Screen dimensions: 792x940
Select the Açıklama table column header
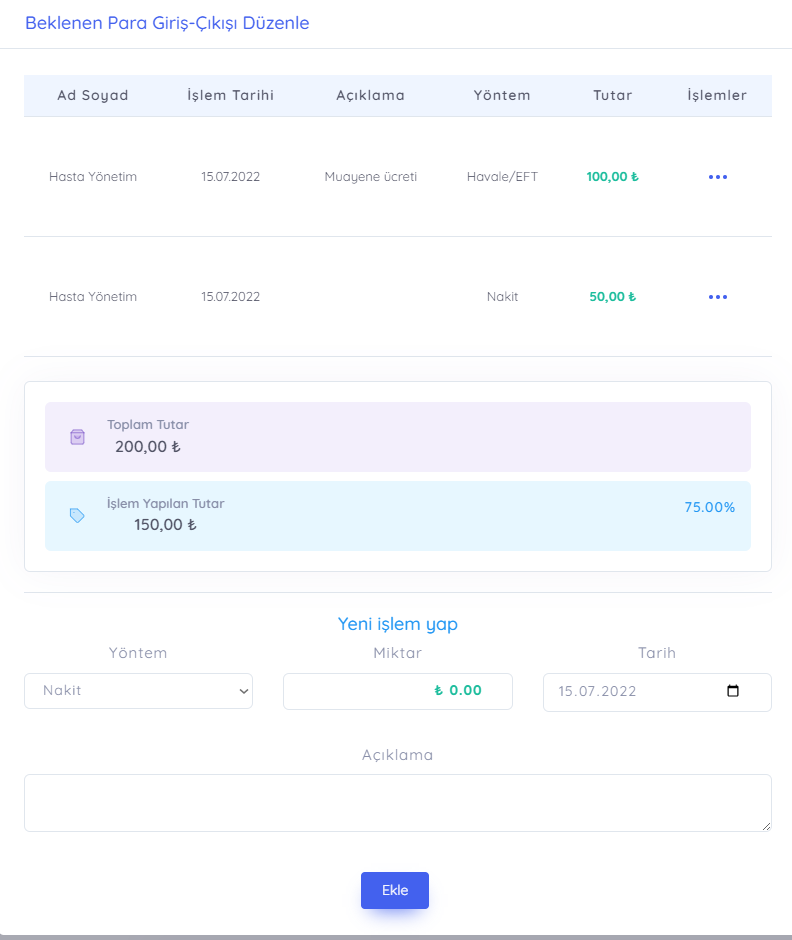[370, 96]
